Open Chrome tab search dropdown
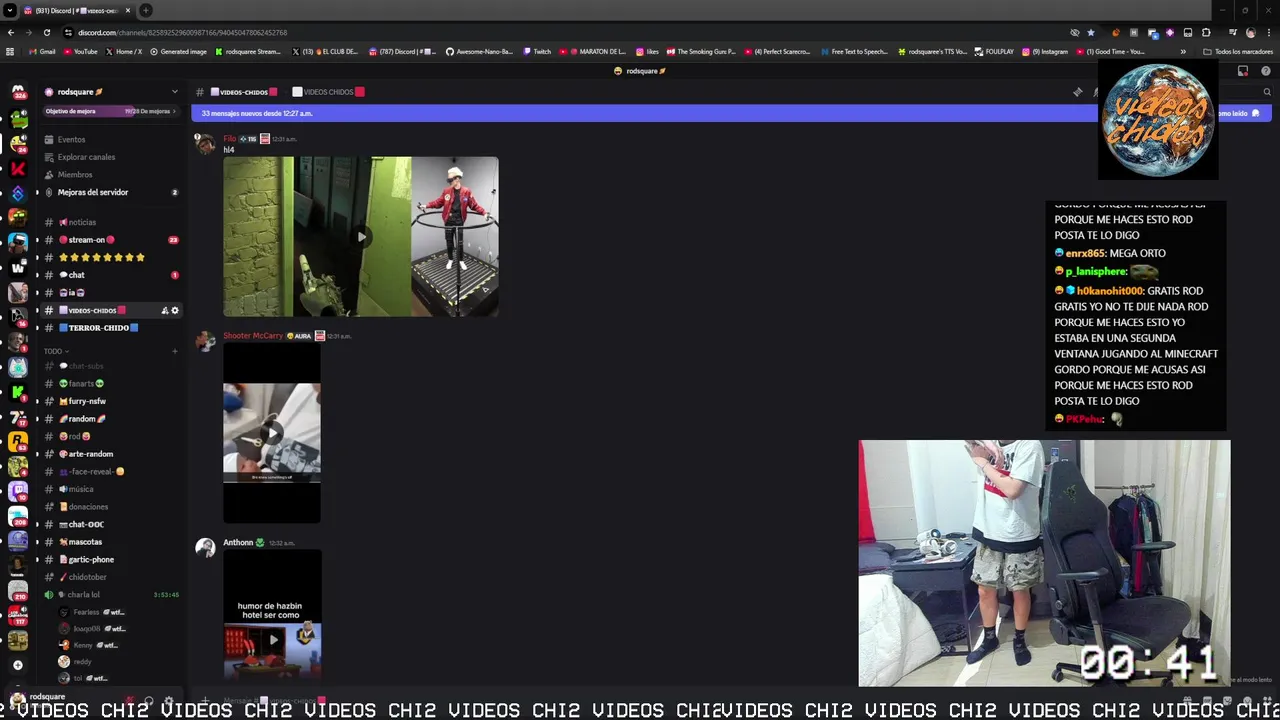The image size is (1280, 720). 9,10
